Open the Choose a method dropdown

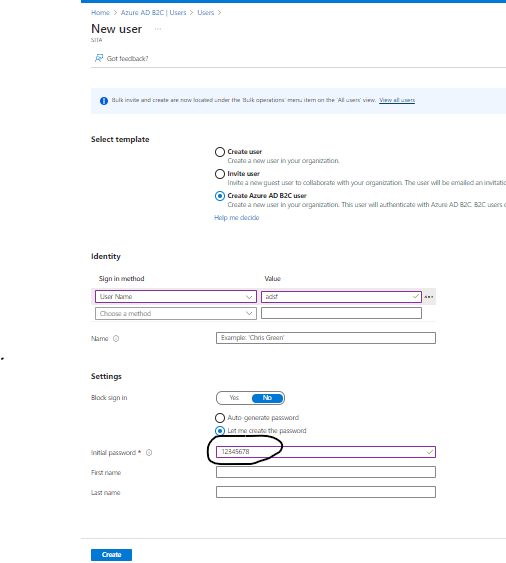pos(176,313)
